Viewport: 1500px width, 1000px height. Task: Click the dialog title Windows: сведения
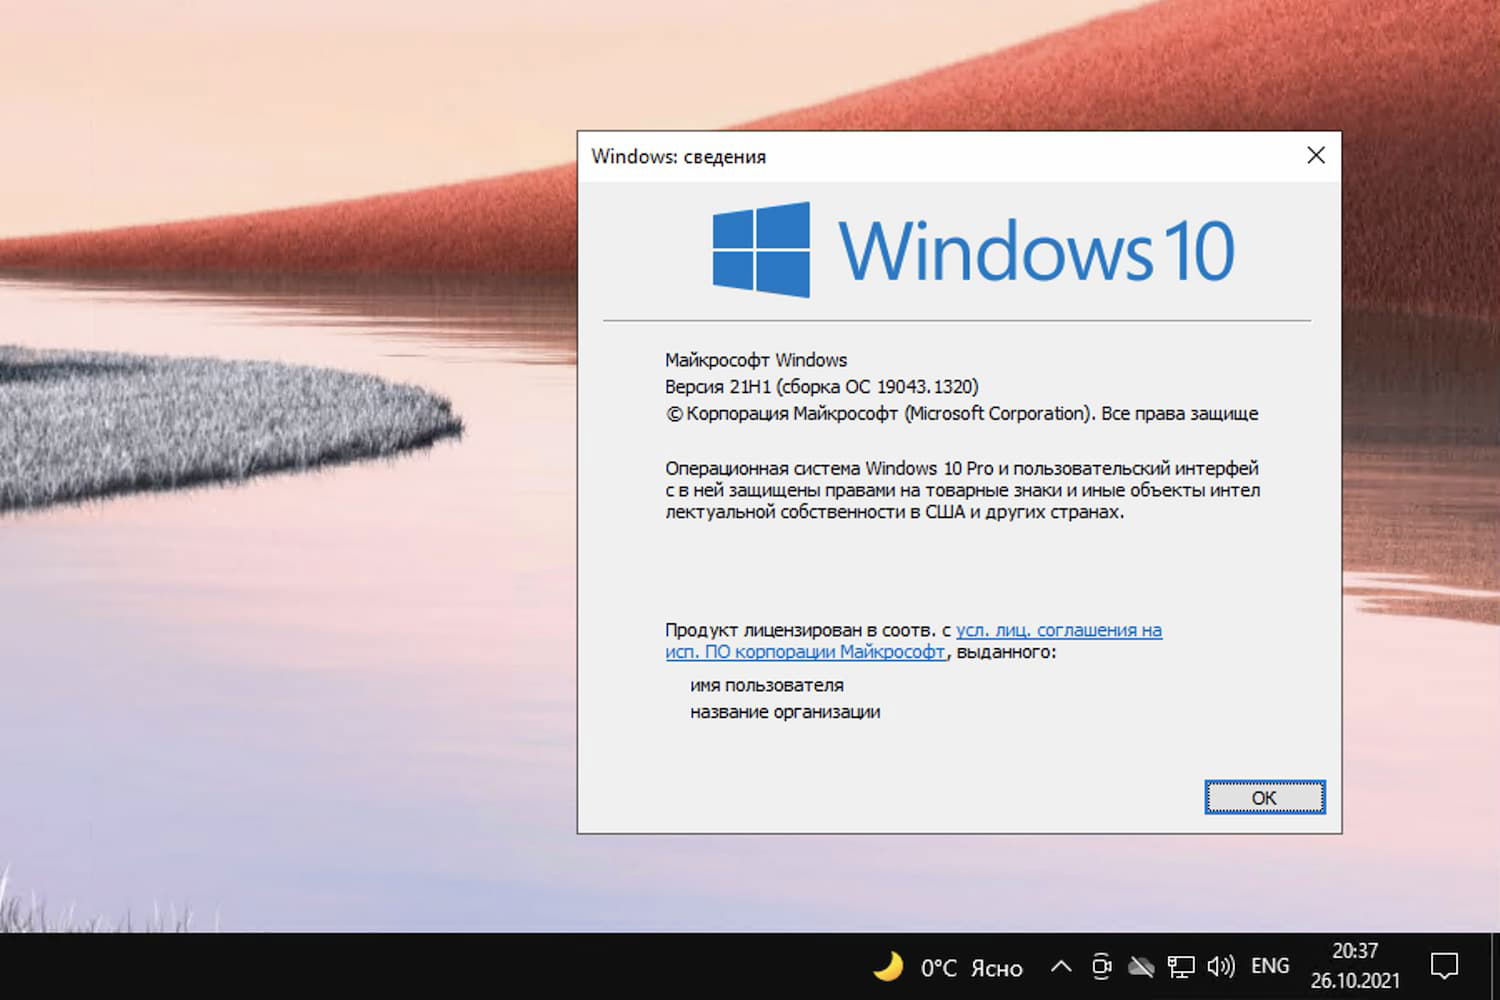(679, 157)
